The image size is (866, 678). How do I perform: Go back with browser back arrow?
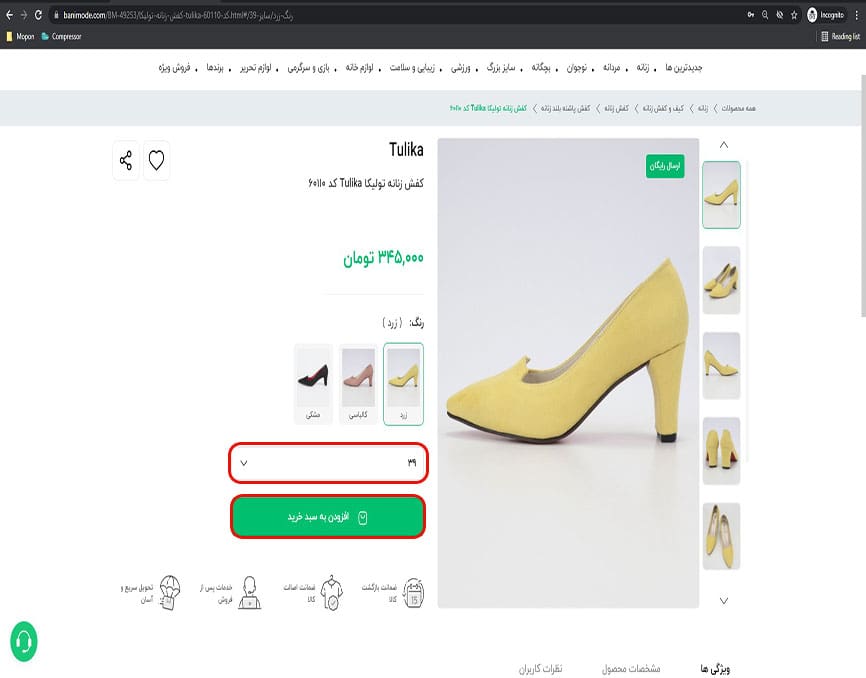(x=9, y=15)
